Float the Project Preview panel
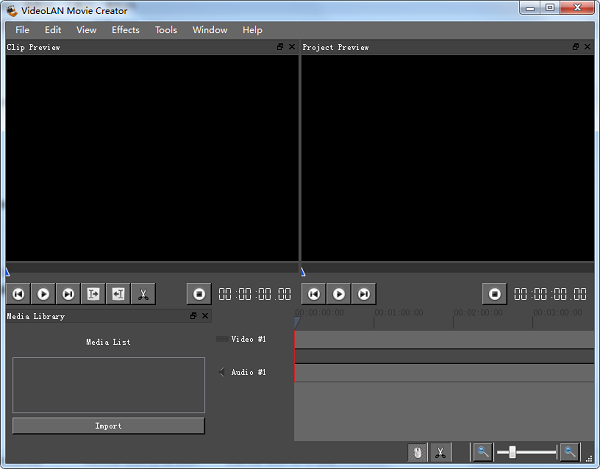Image resolution: width=600 pixels, height=469 pixels. (576, 47)
